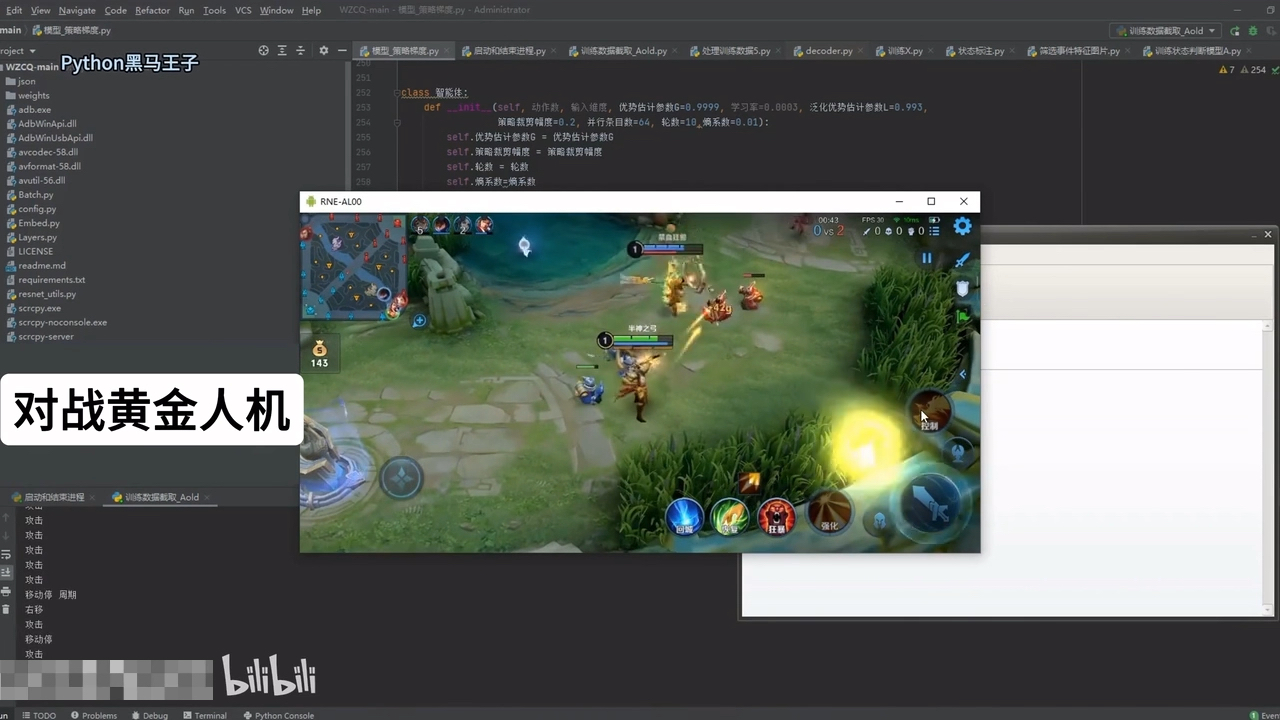Tap the small equipment purchase icon
Screen dimensions: 1280x720
point(749,482)
